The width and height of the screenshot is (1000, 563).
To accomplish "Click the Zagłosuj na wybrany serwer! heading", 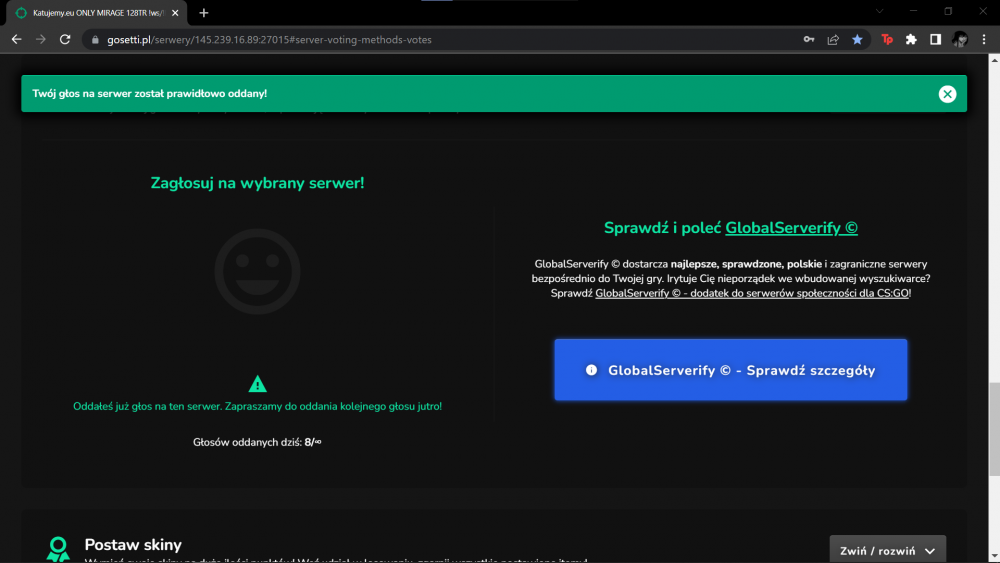I will (258, 183).
